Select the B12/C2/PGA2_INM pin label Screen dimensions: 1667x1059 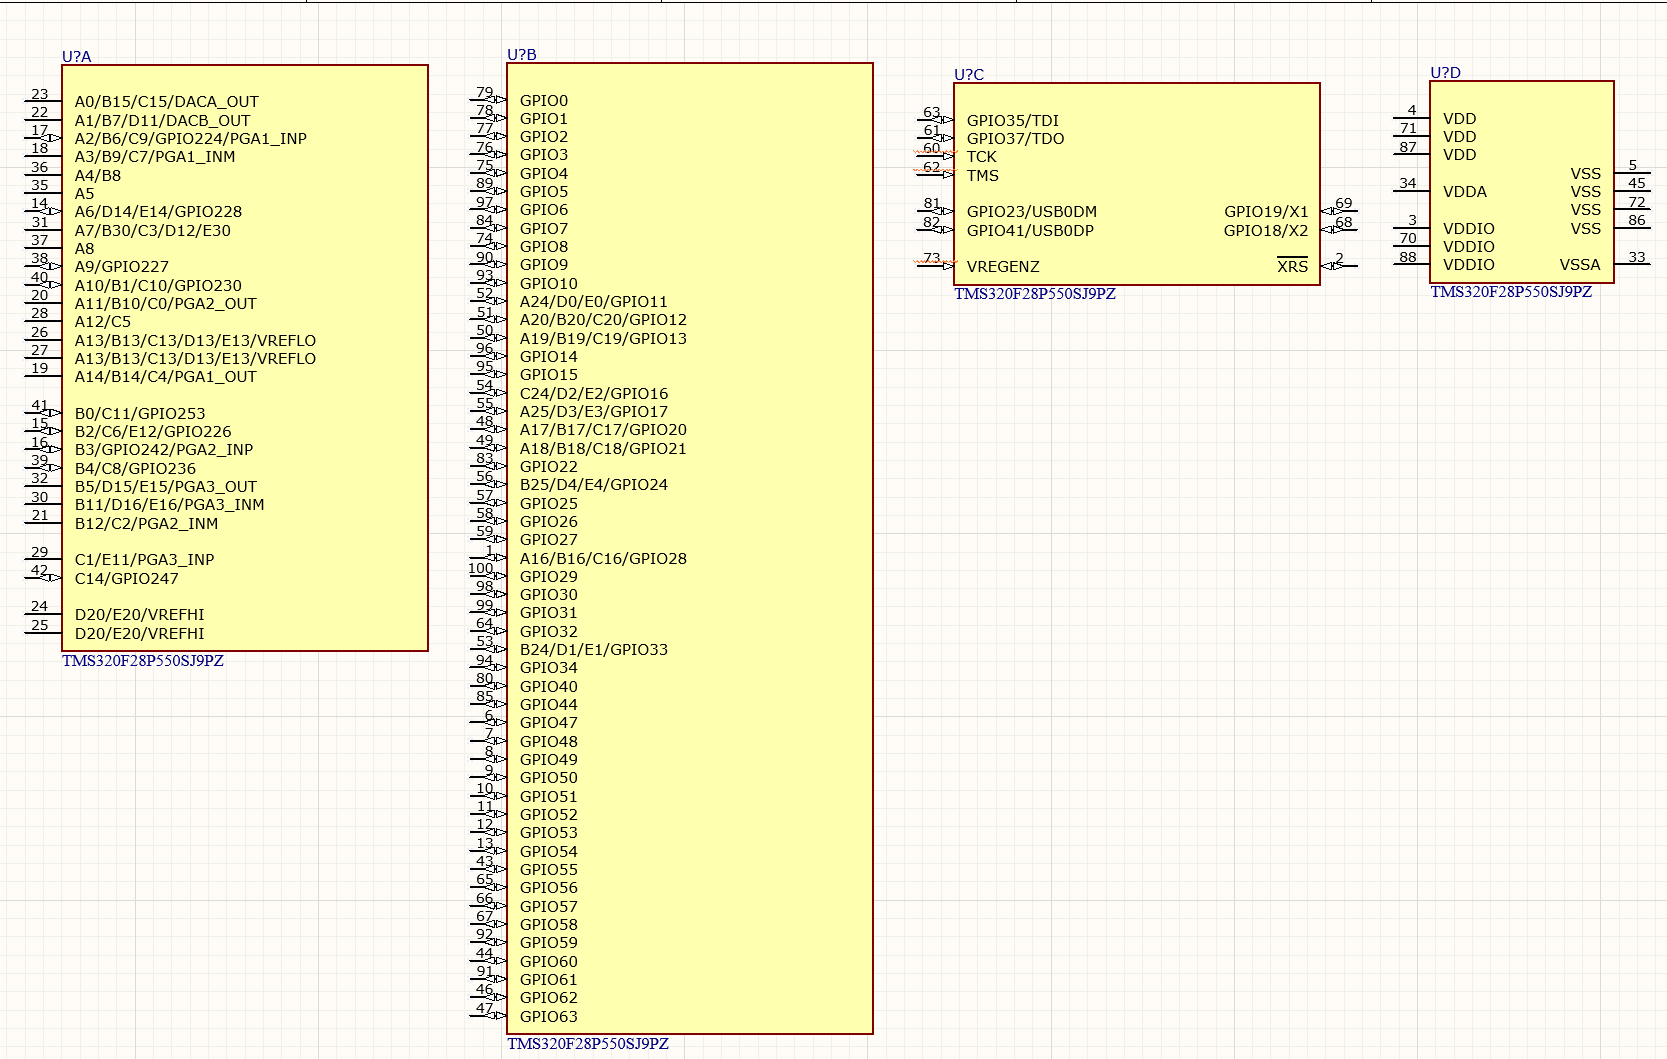(x=146, y=524)
